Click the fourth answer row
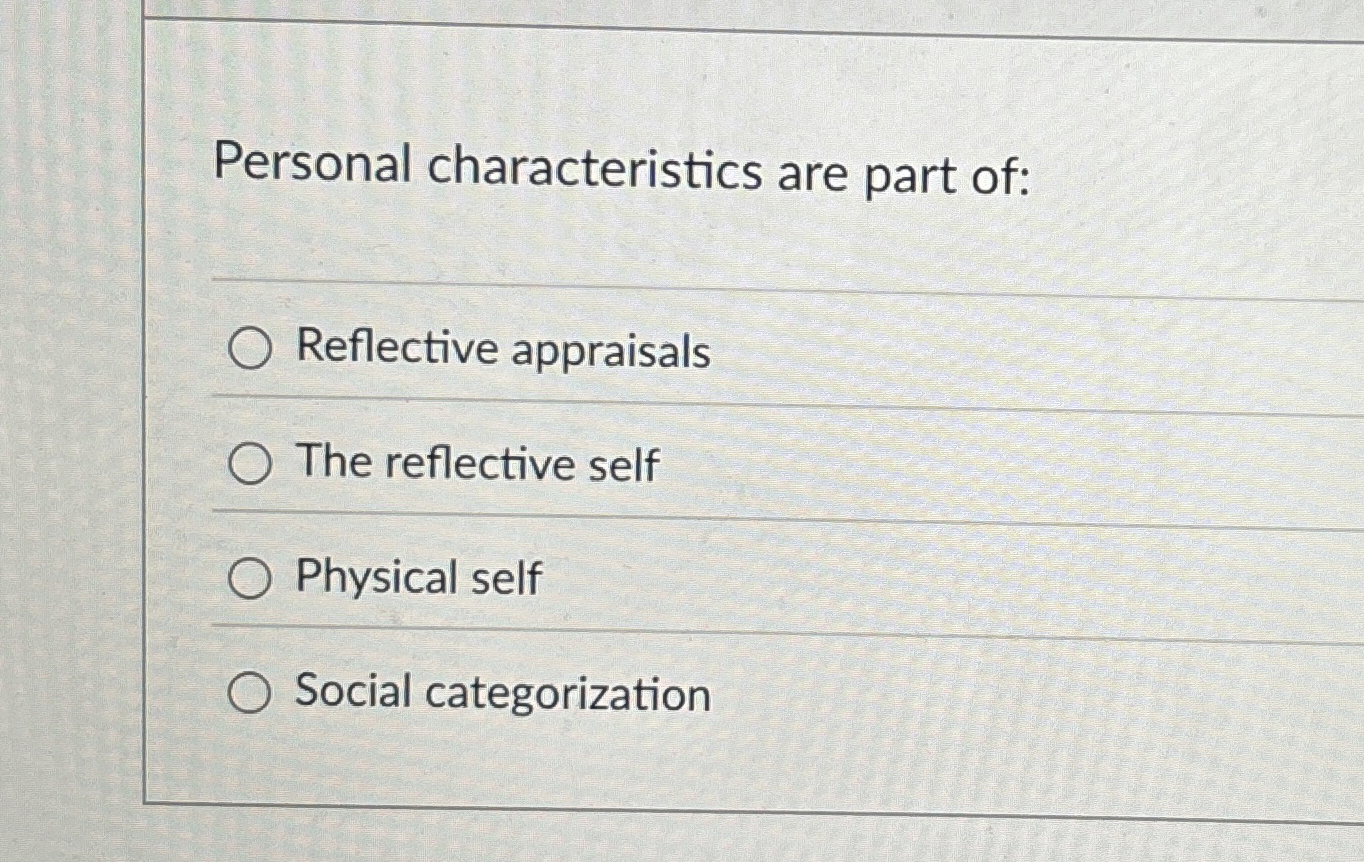1364x862 pixels. [x=600, y=692]
